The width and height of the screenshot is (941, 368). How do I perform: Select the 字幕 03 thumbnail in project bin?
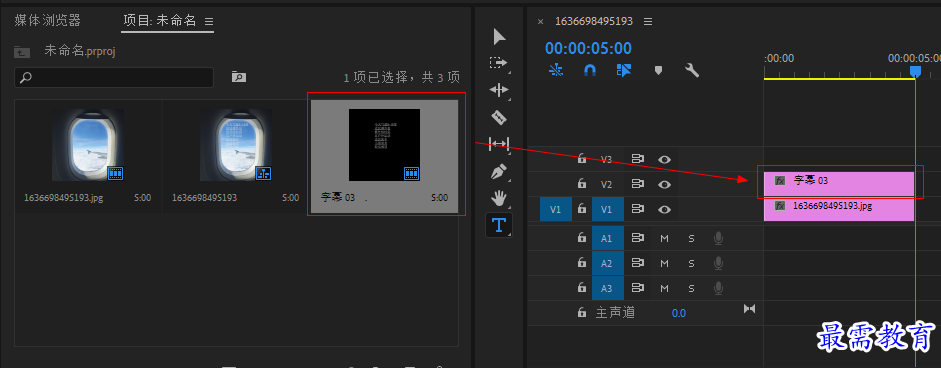[x=384, y=145]
